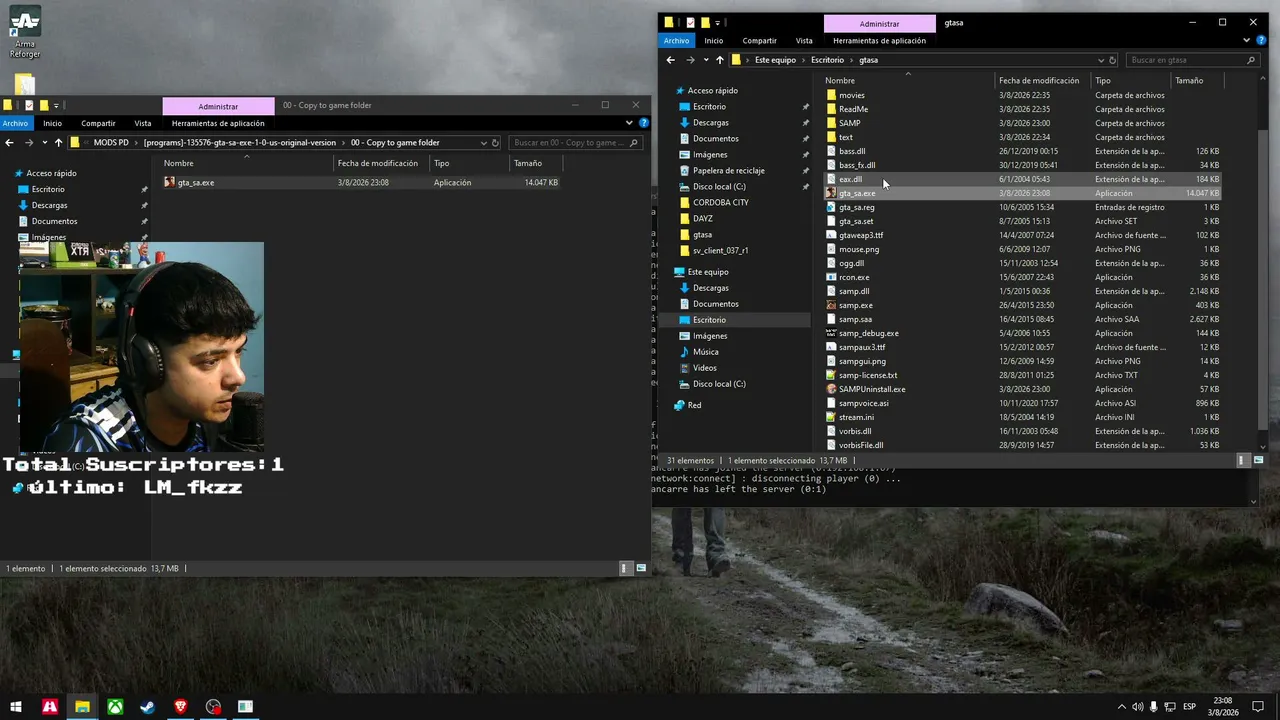Select the SAMPUninstall.exe icon
Image resolution: width=1280 pixels, height=720 pixels.
[x=831, y=389]
